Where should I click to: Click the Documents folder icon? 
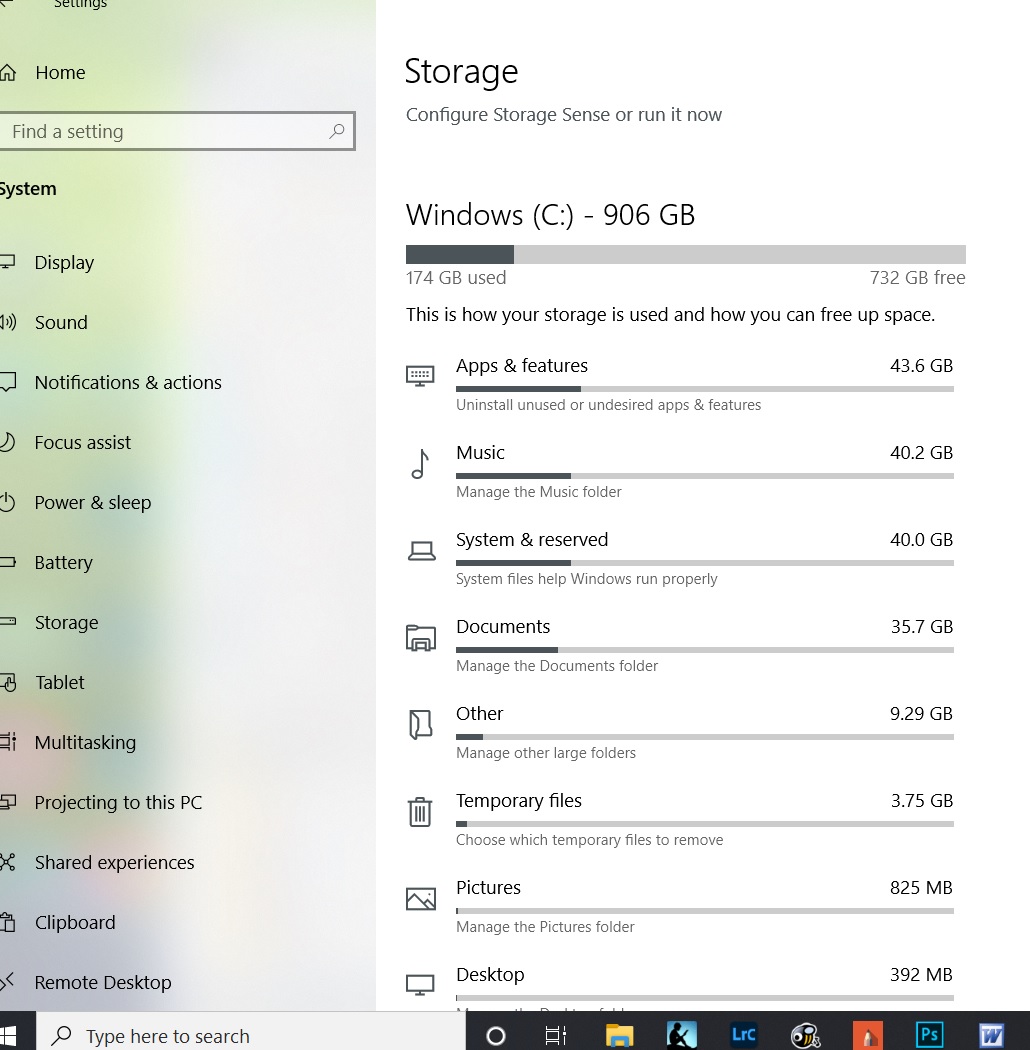pos(421,638)
